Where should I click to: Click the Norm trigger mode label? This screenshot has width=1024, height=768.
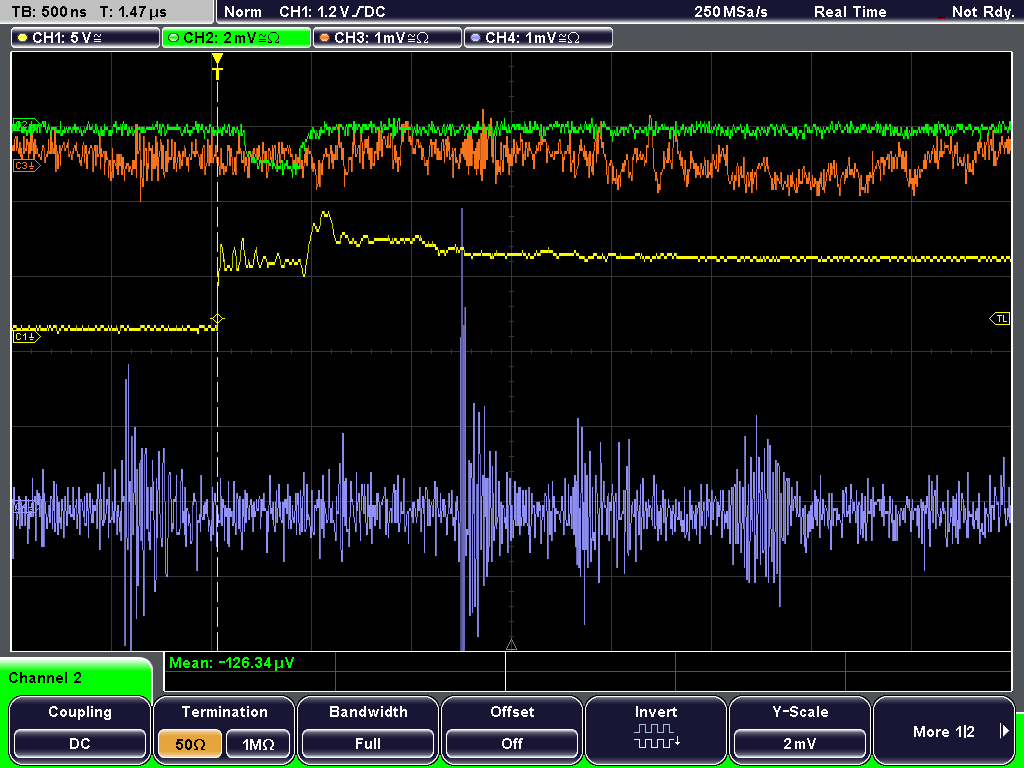(x=242, y=12)
